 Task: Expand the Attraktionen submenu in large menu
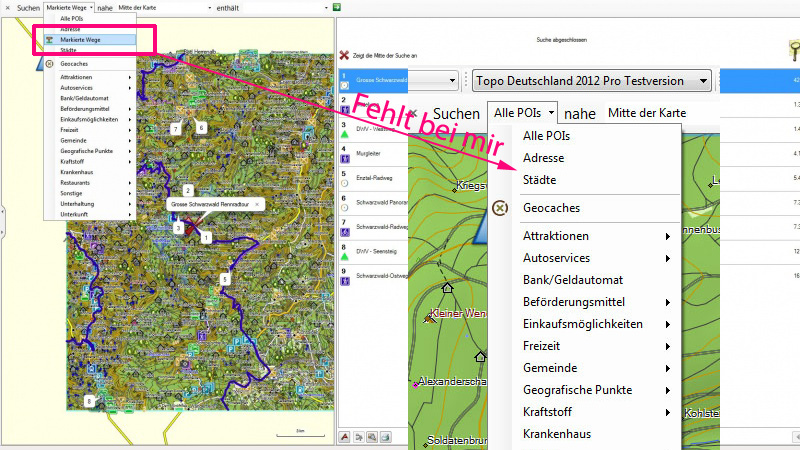[x=667, y=236]
